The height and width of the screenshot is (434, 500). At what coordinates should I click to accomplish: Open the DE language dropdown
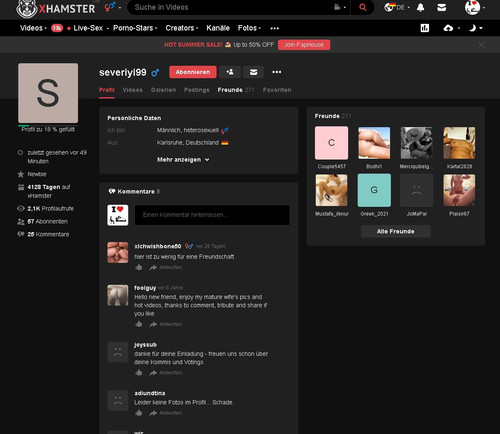397,7
